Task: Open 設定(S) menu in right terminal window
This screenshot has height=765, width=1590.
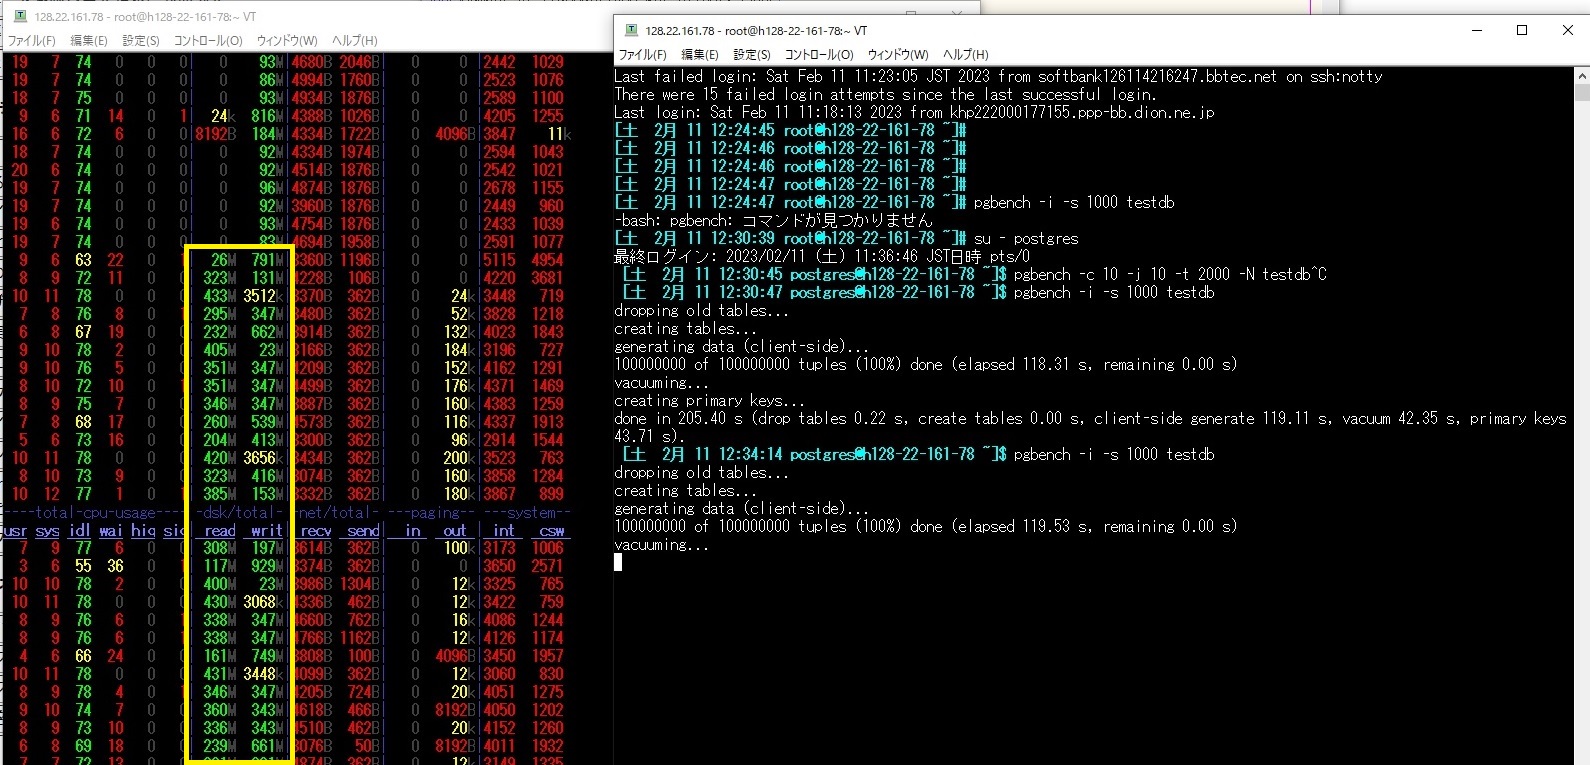Action: 751,55
